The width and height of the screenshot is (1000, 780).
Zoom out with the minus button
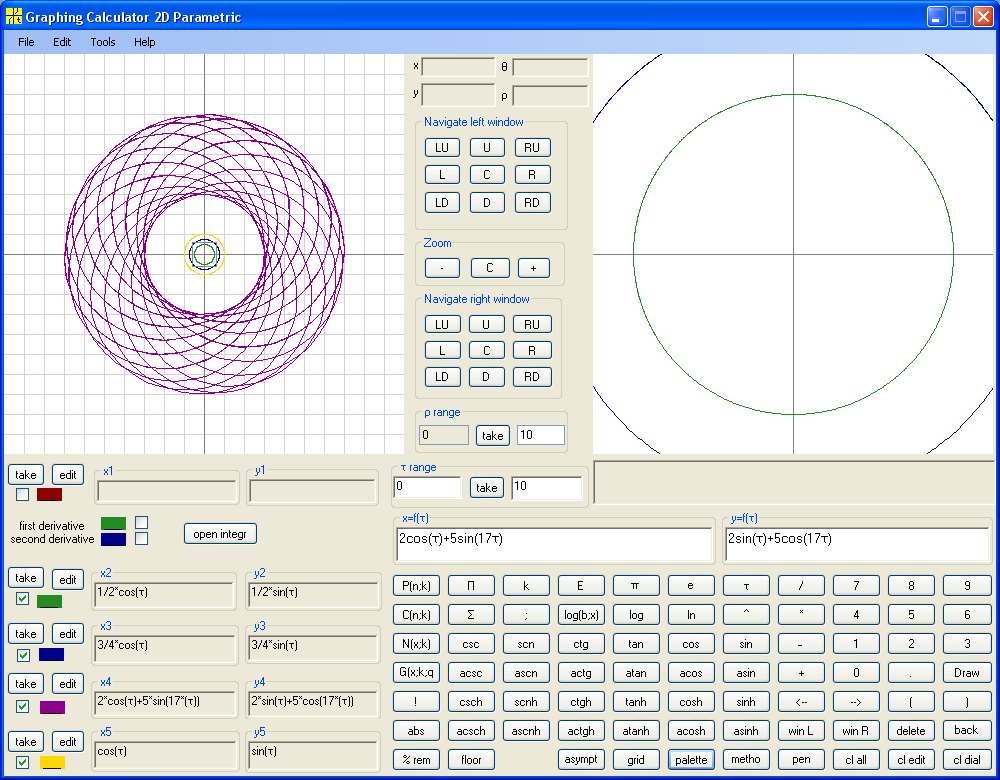pyautogui.click(x=442, y=268)
